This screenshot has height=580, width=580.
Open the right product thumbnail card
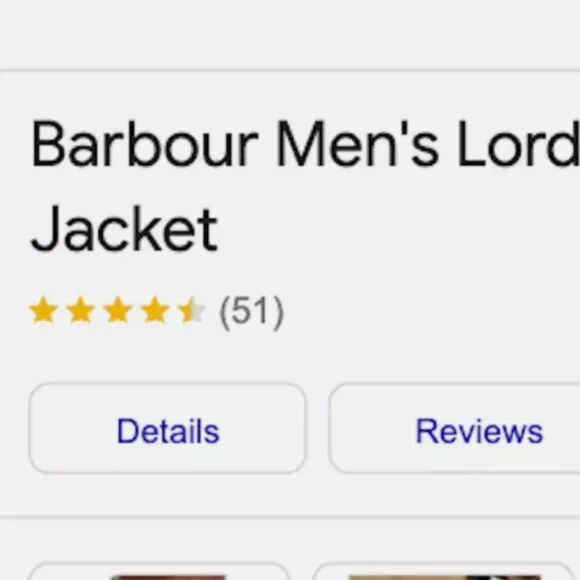444,571
